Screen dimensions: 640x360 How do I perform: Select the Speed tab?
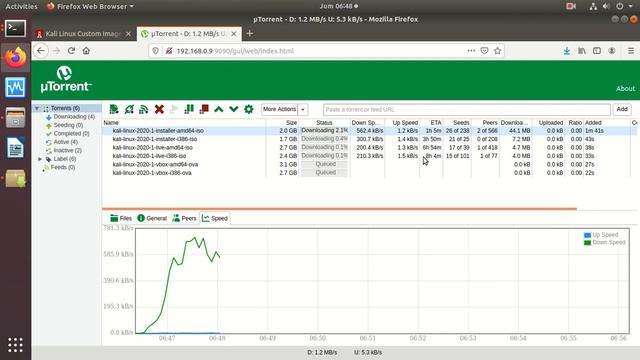click(215, 218)
